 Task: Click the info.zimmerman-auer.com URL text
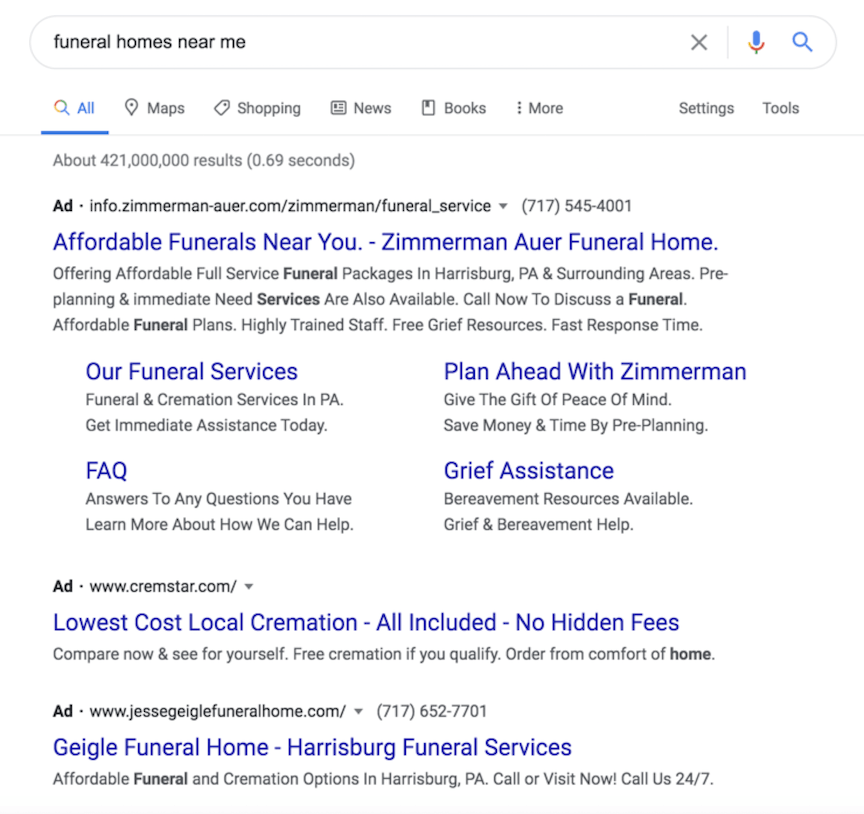point(290,206)
